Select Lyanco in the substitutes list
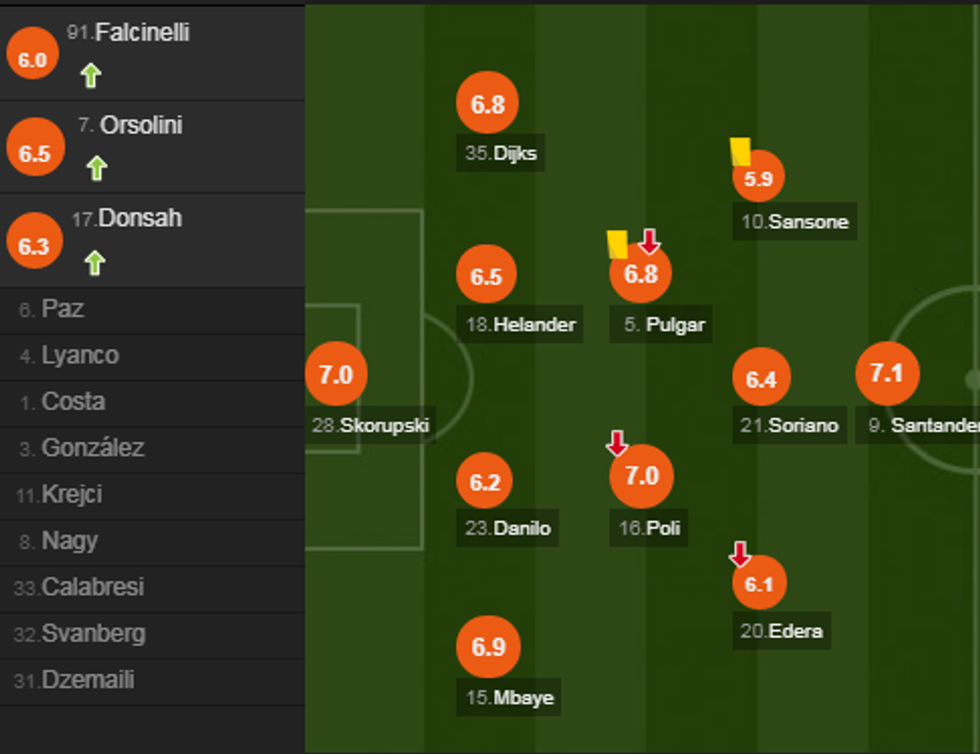 point(80,356)
